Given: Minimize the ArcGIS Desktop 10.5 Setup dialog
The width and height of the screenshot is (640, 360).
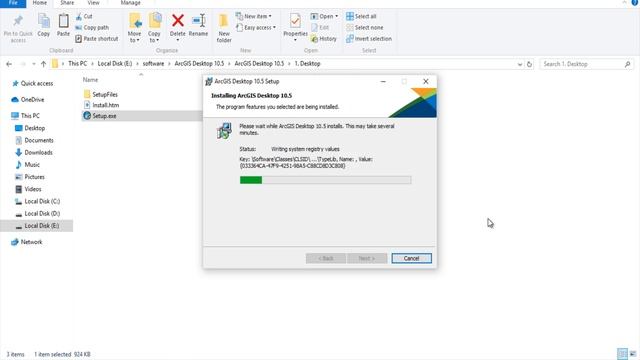Looking at the screenshot, I should (383, 82).
